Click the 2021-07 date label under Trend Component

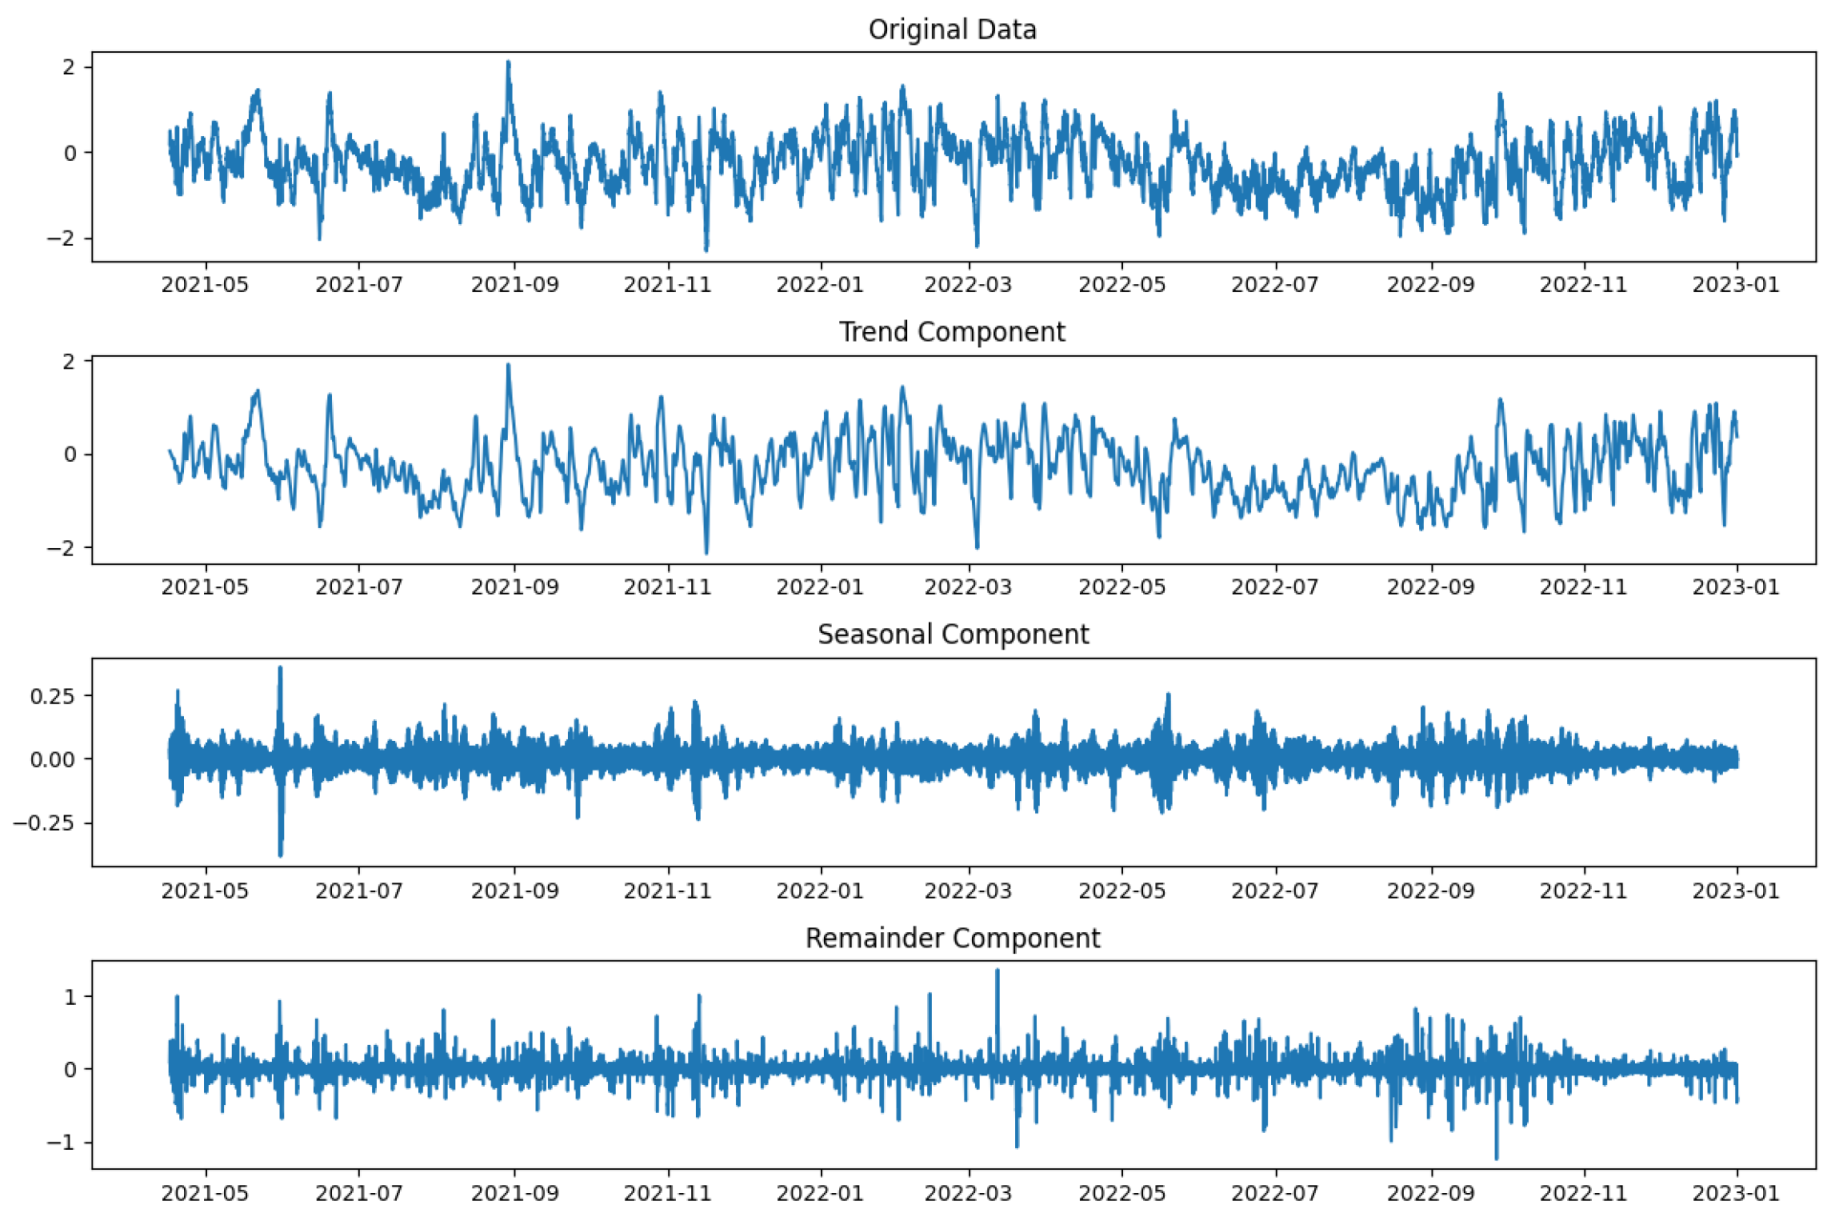coord(359,587)
